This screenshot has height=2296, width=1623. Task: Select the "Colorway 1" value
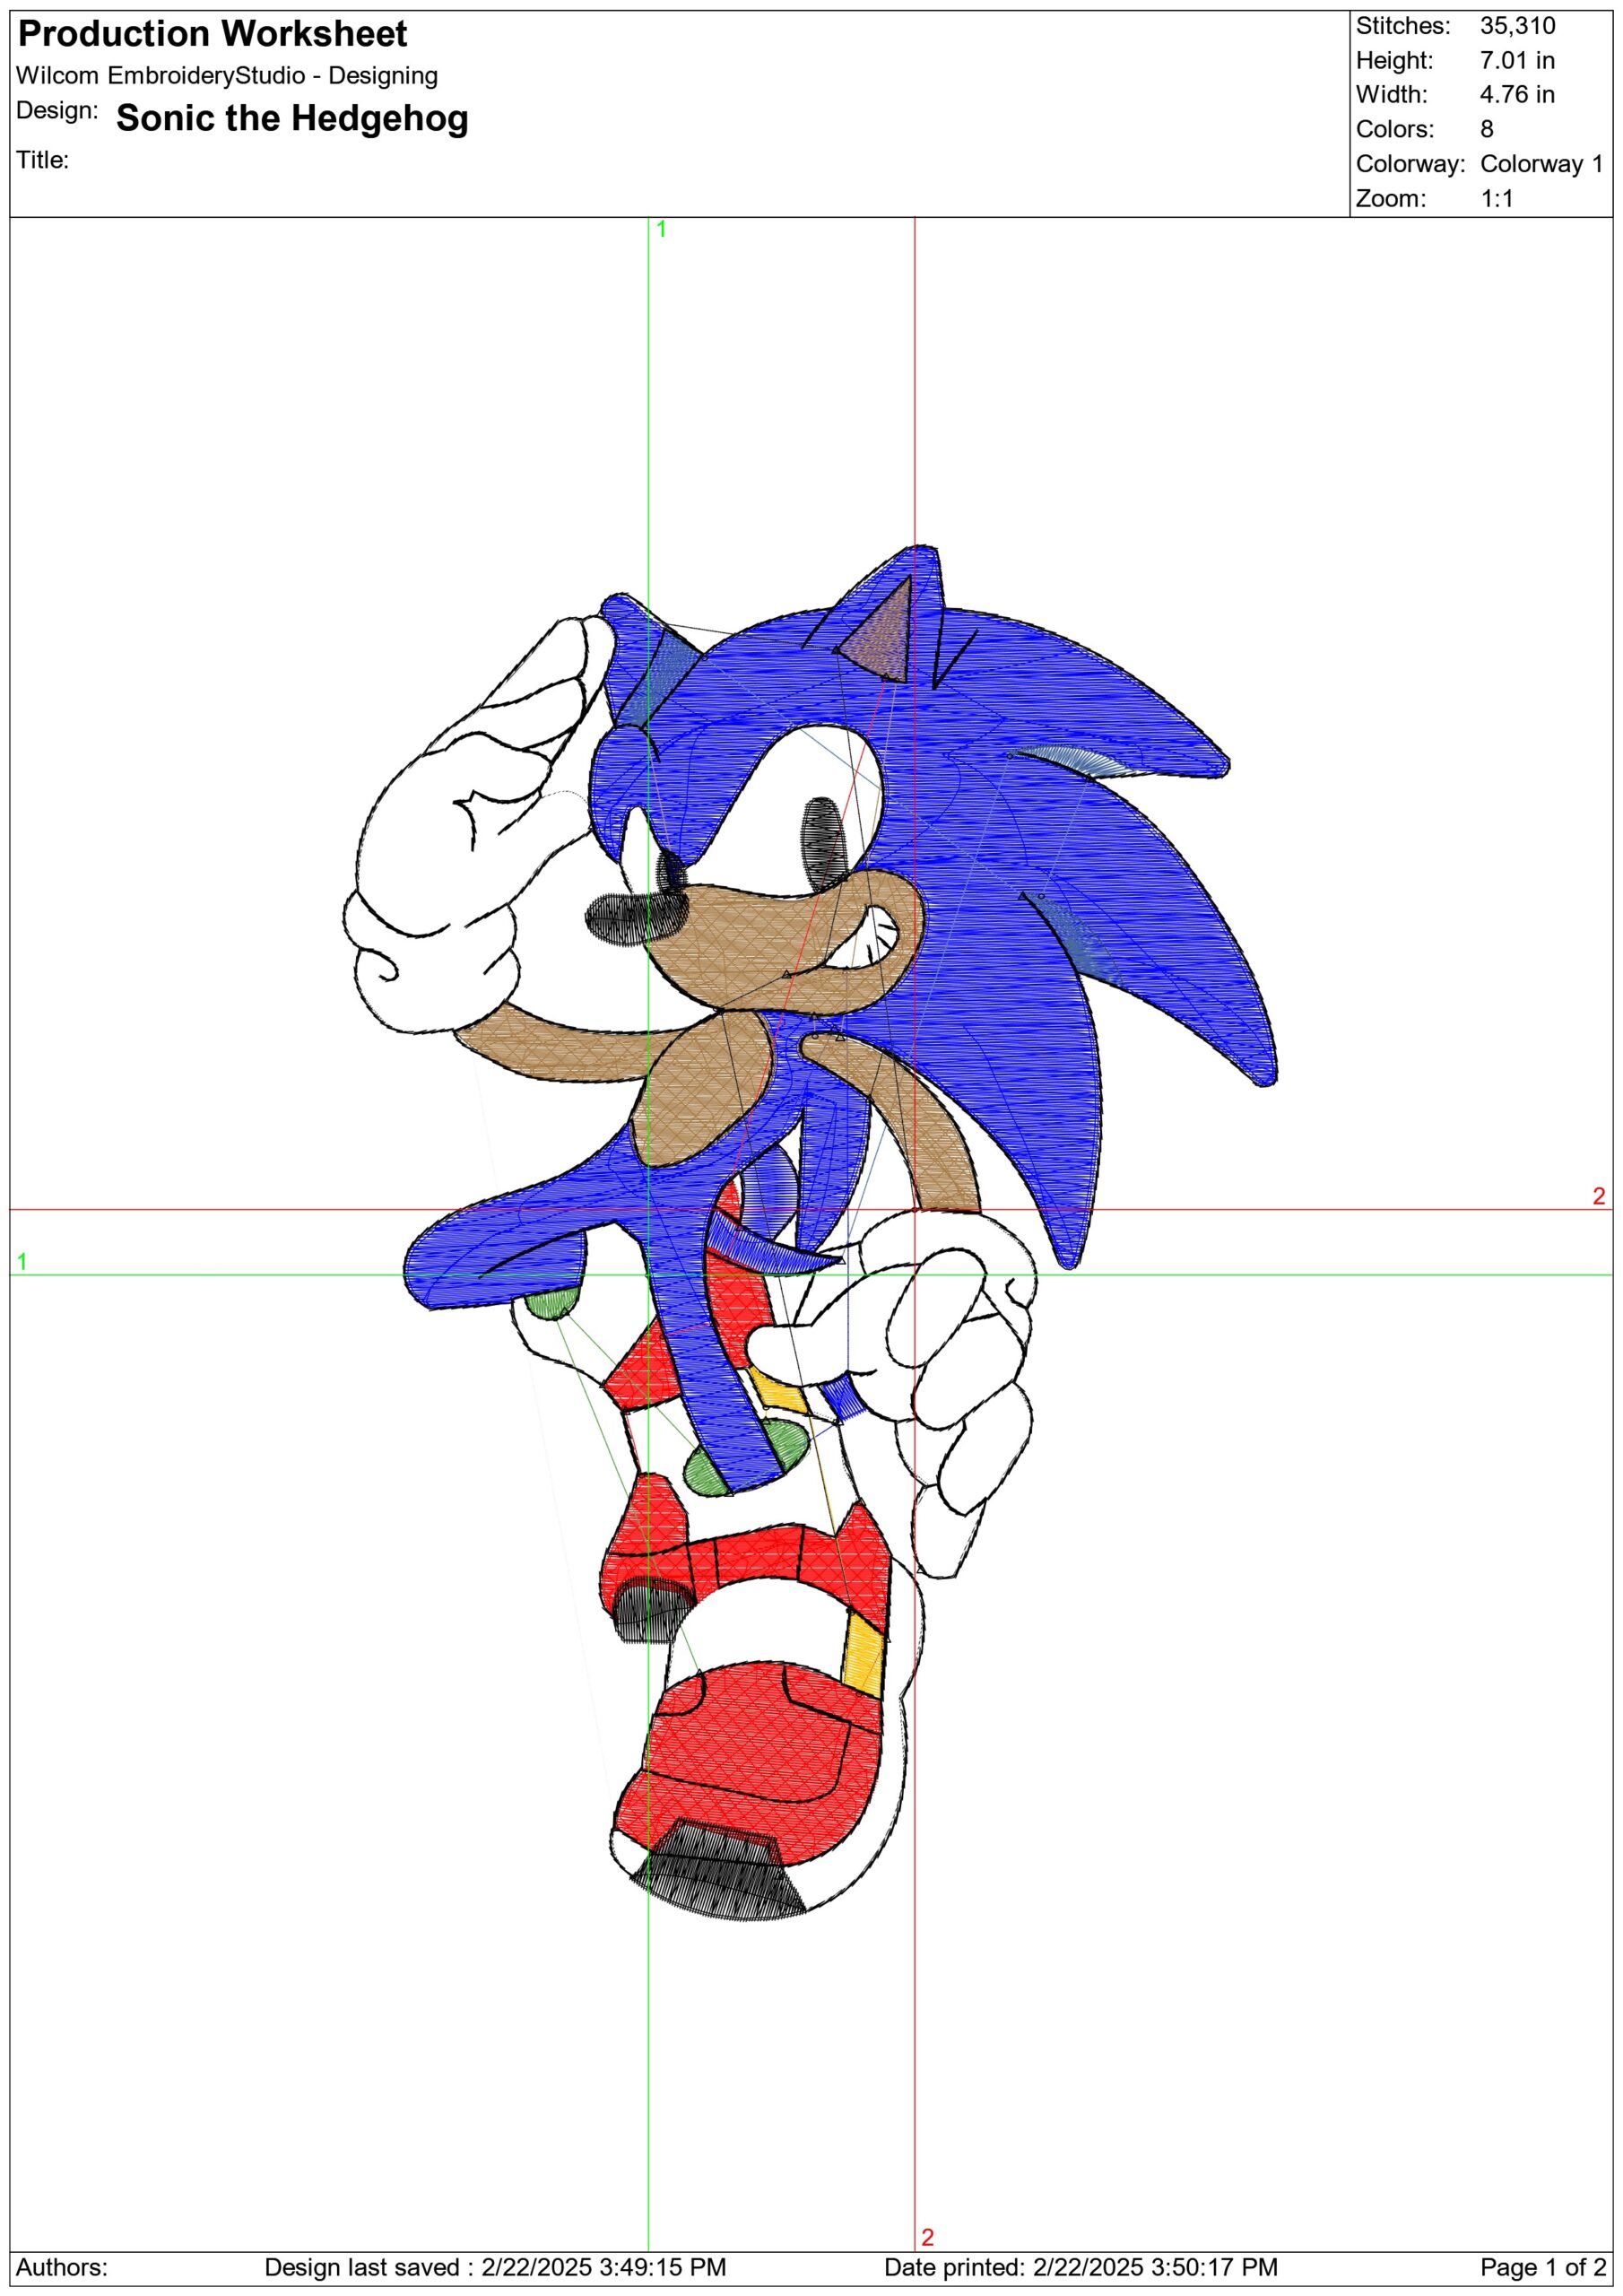click(1541, 163)
